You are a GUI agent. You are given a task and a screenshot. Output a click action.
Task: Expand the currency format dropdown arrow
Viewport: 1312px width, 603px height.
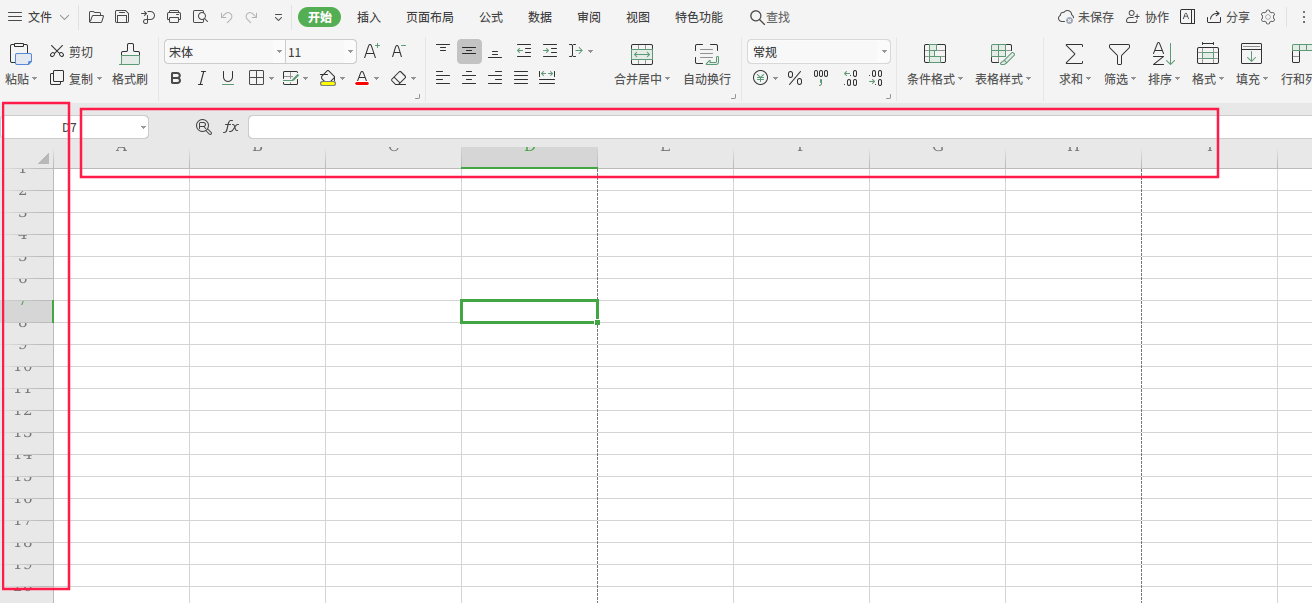click(776, 78)
